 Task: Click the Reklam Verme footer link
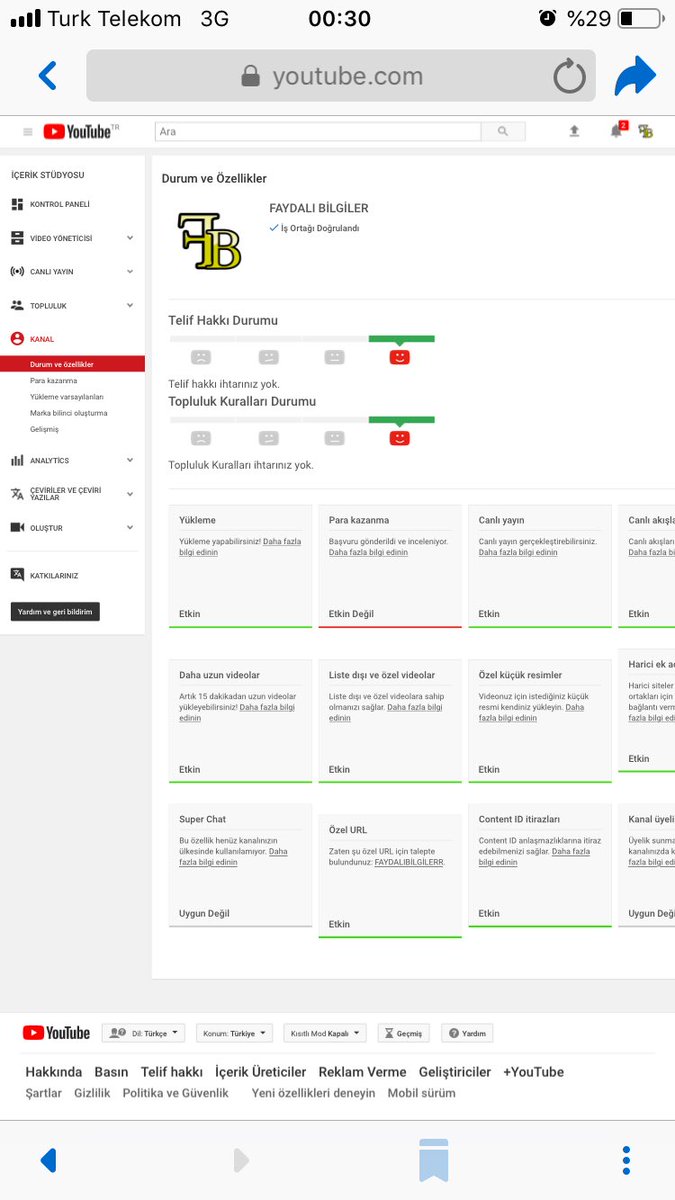(362, 1071)
